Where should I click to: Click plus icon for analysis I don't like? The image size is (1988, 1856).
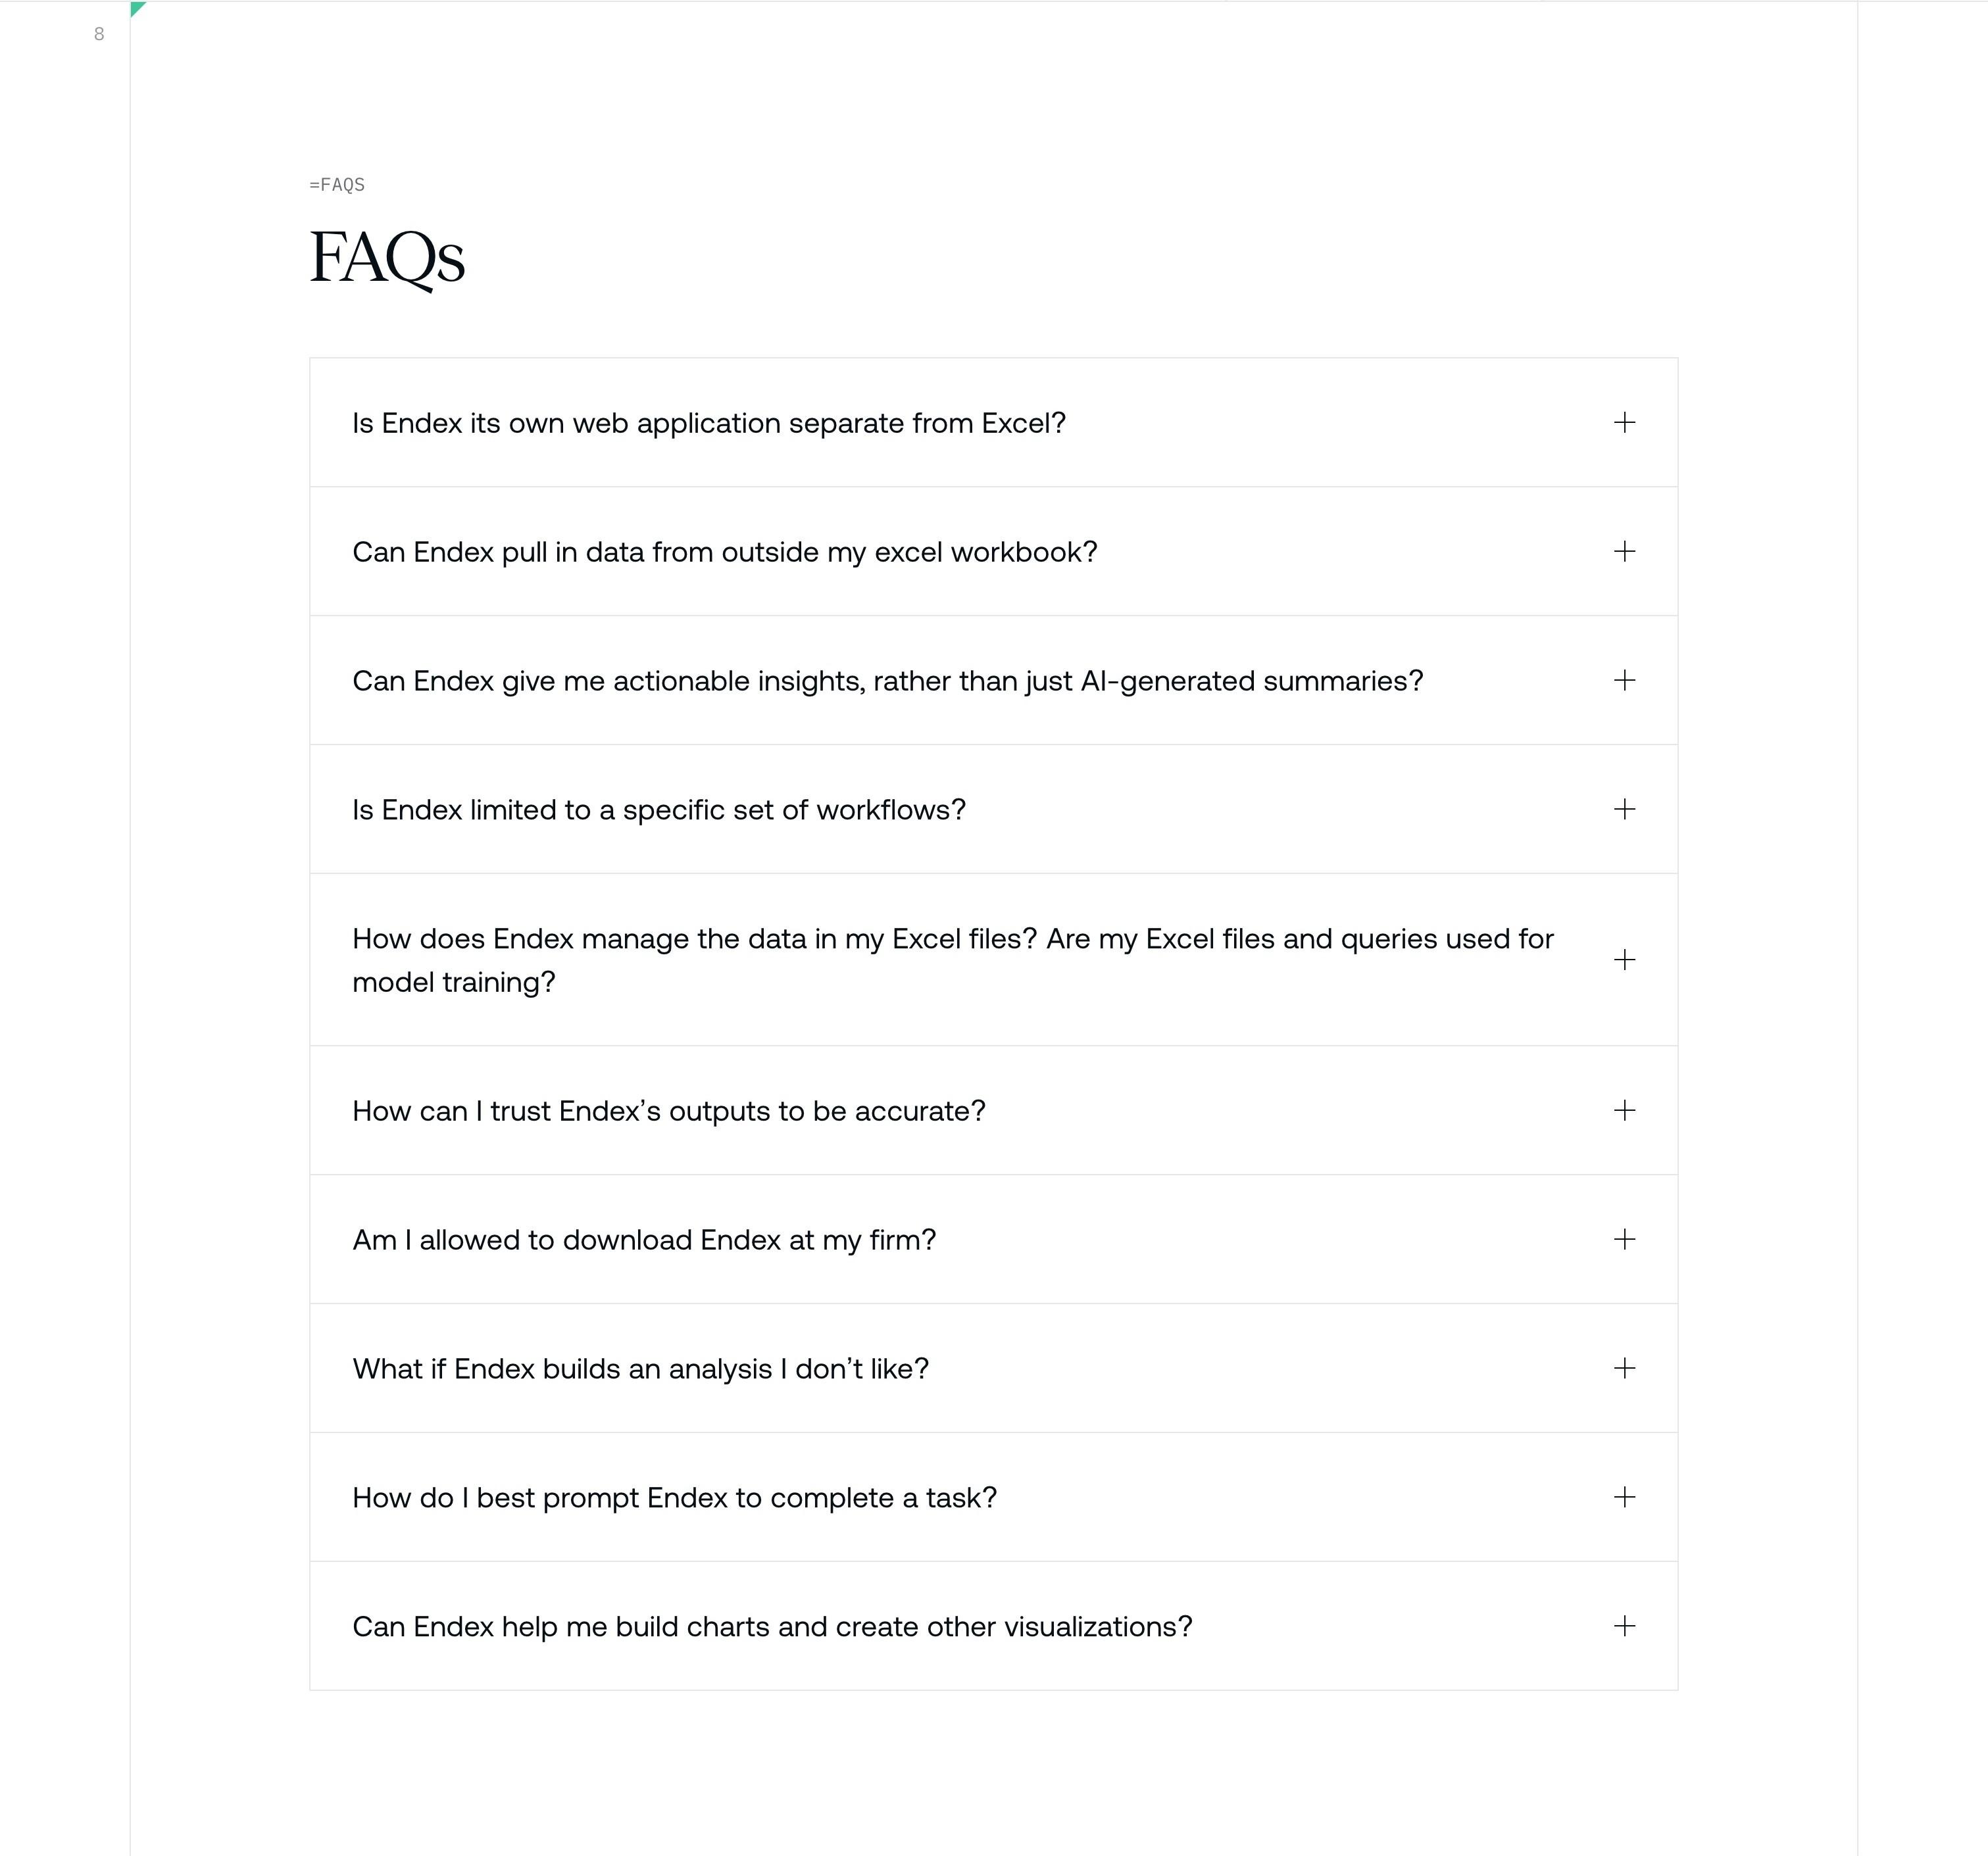1624,1368
